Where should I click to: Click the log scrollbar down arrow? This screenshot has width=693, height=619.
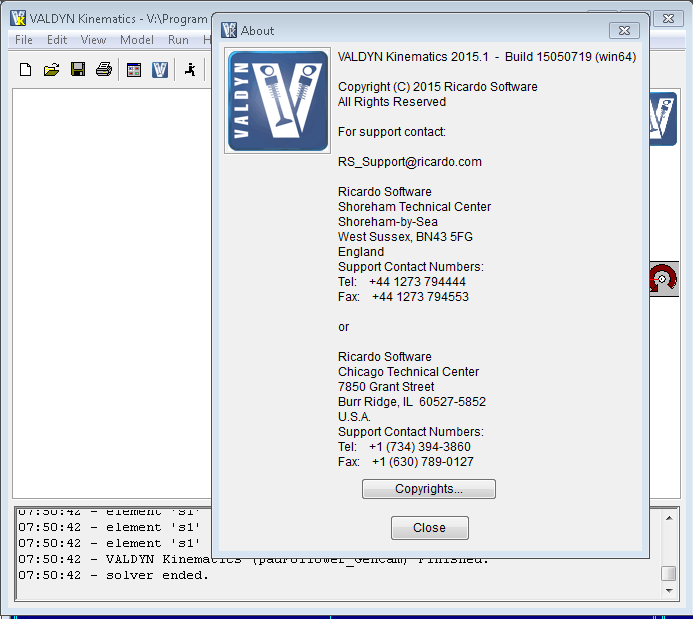coord(669,591)
